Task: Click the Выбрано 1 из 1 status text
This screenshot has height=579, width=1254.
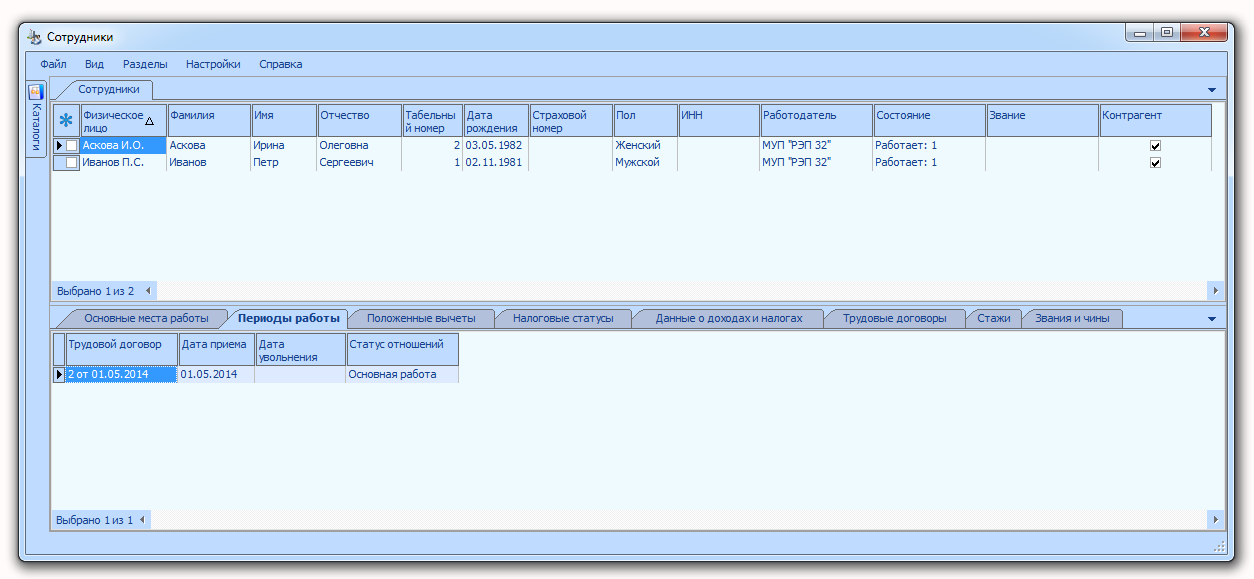Action: [x=94, y=520]
